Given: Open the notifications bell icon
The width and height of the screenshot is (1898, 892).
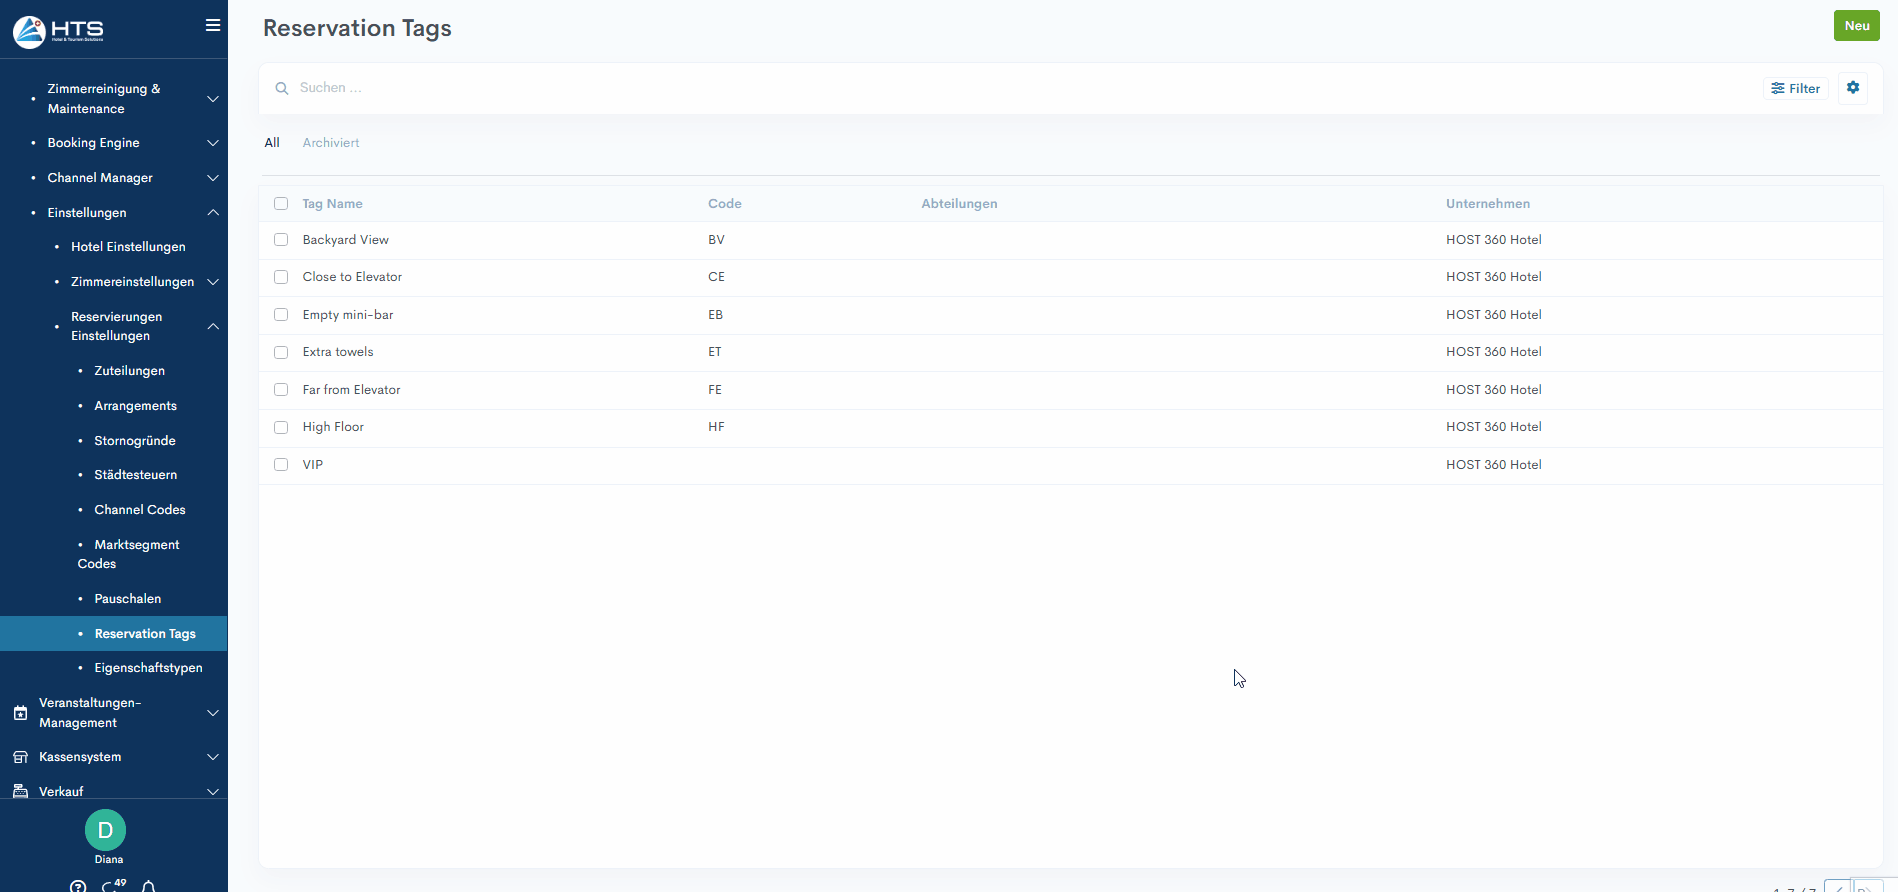Looking at the screenshot, I should click(148, 886).
